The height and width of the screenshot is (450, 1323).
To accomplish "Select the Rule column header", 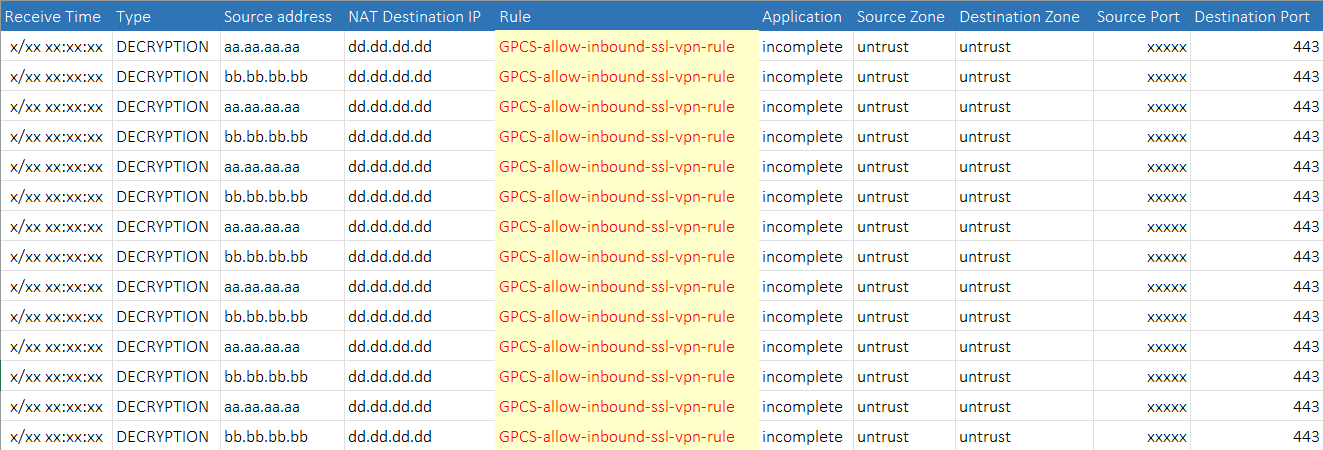I will (515, 16).
